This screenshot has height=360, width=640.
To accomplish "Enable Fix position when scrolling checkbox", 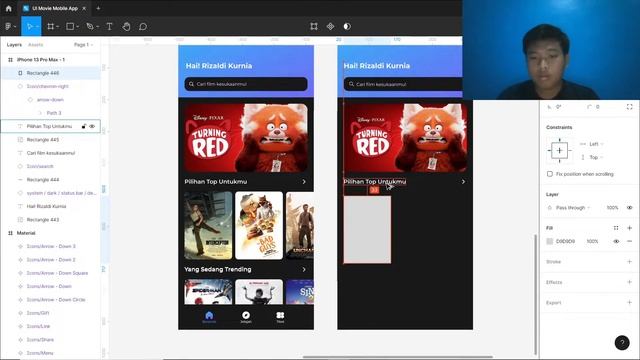I will 550,174.
